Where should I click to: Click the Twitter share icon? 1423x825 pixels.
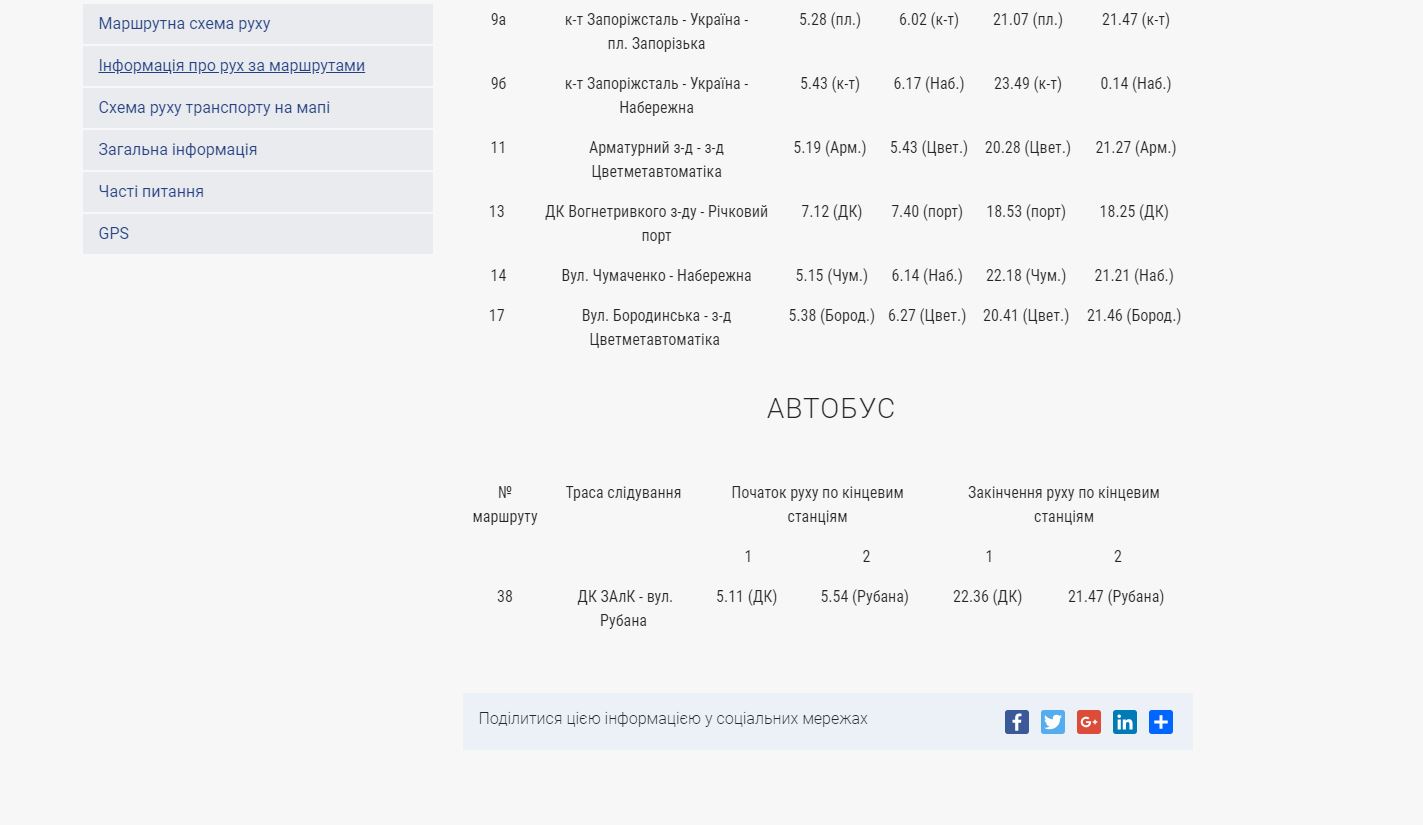[1052, 722]
